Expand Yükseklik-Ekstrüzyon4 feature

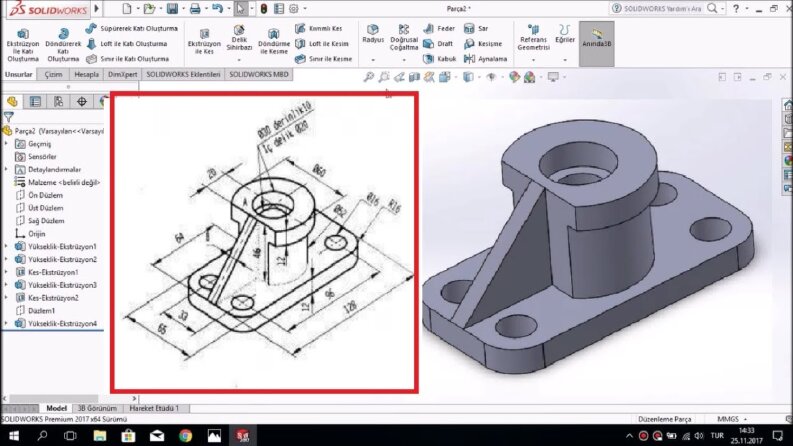[6, 323]
